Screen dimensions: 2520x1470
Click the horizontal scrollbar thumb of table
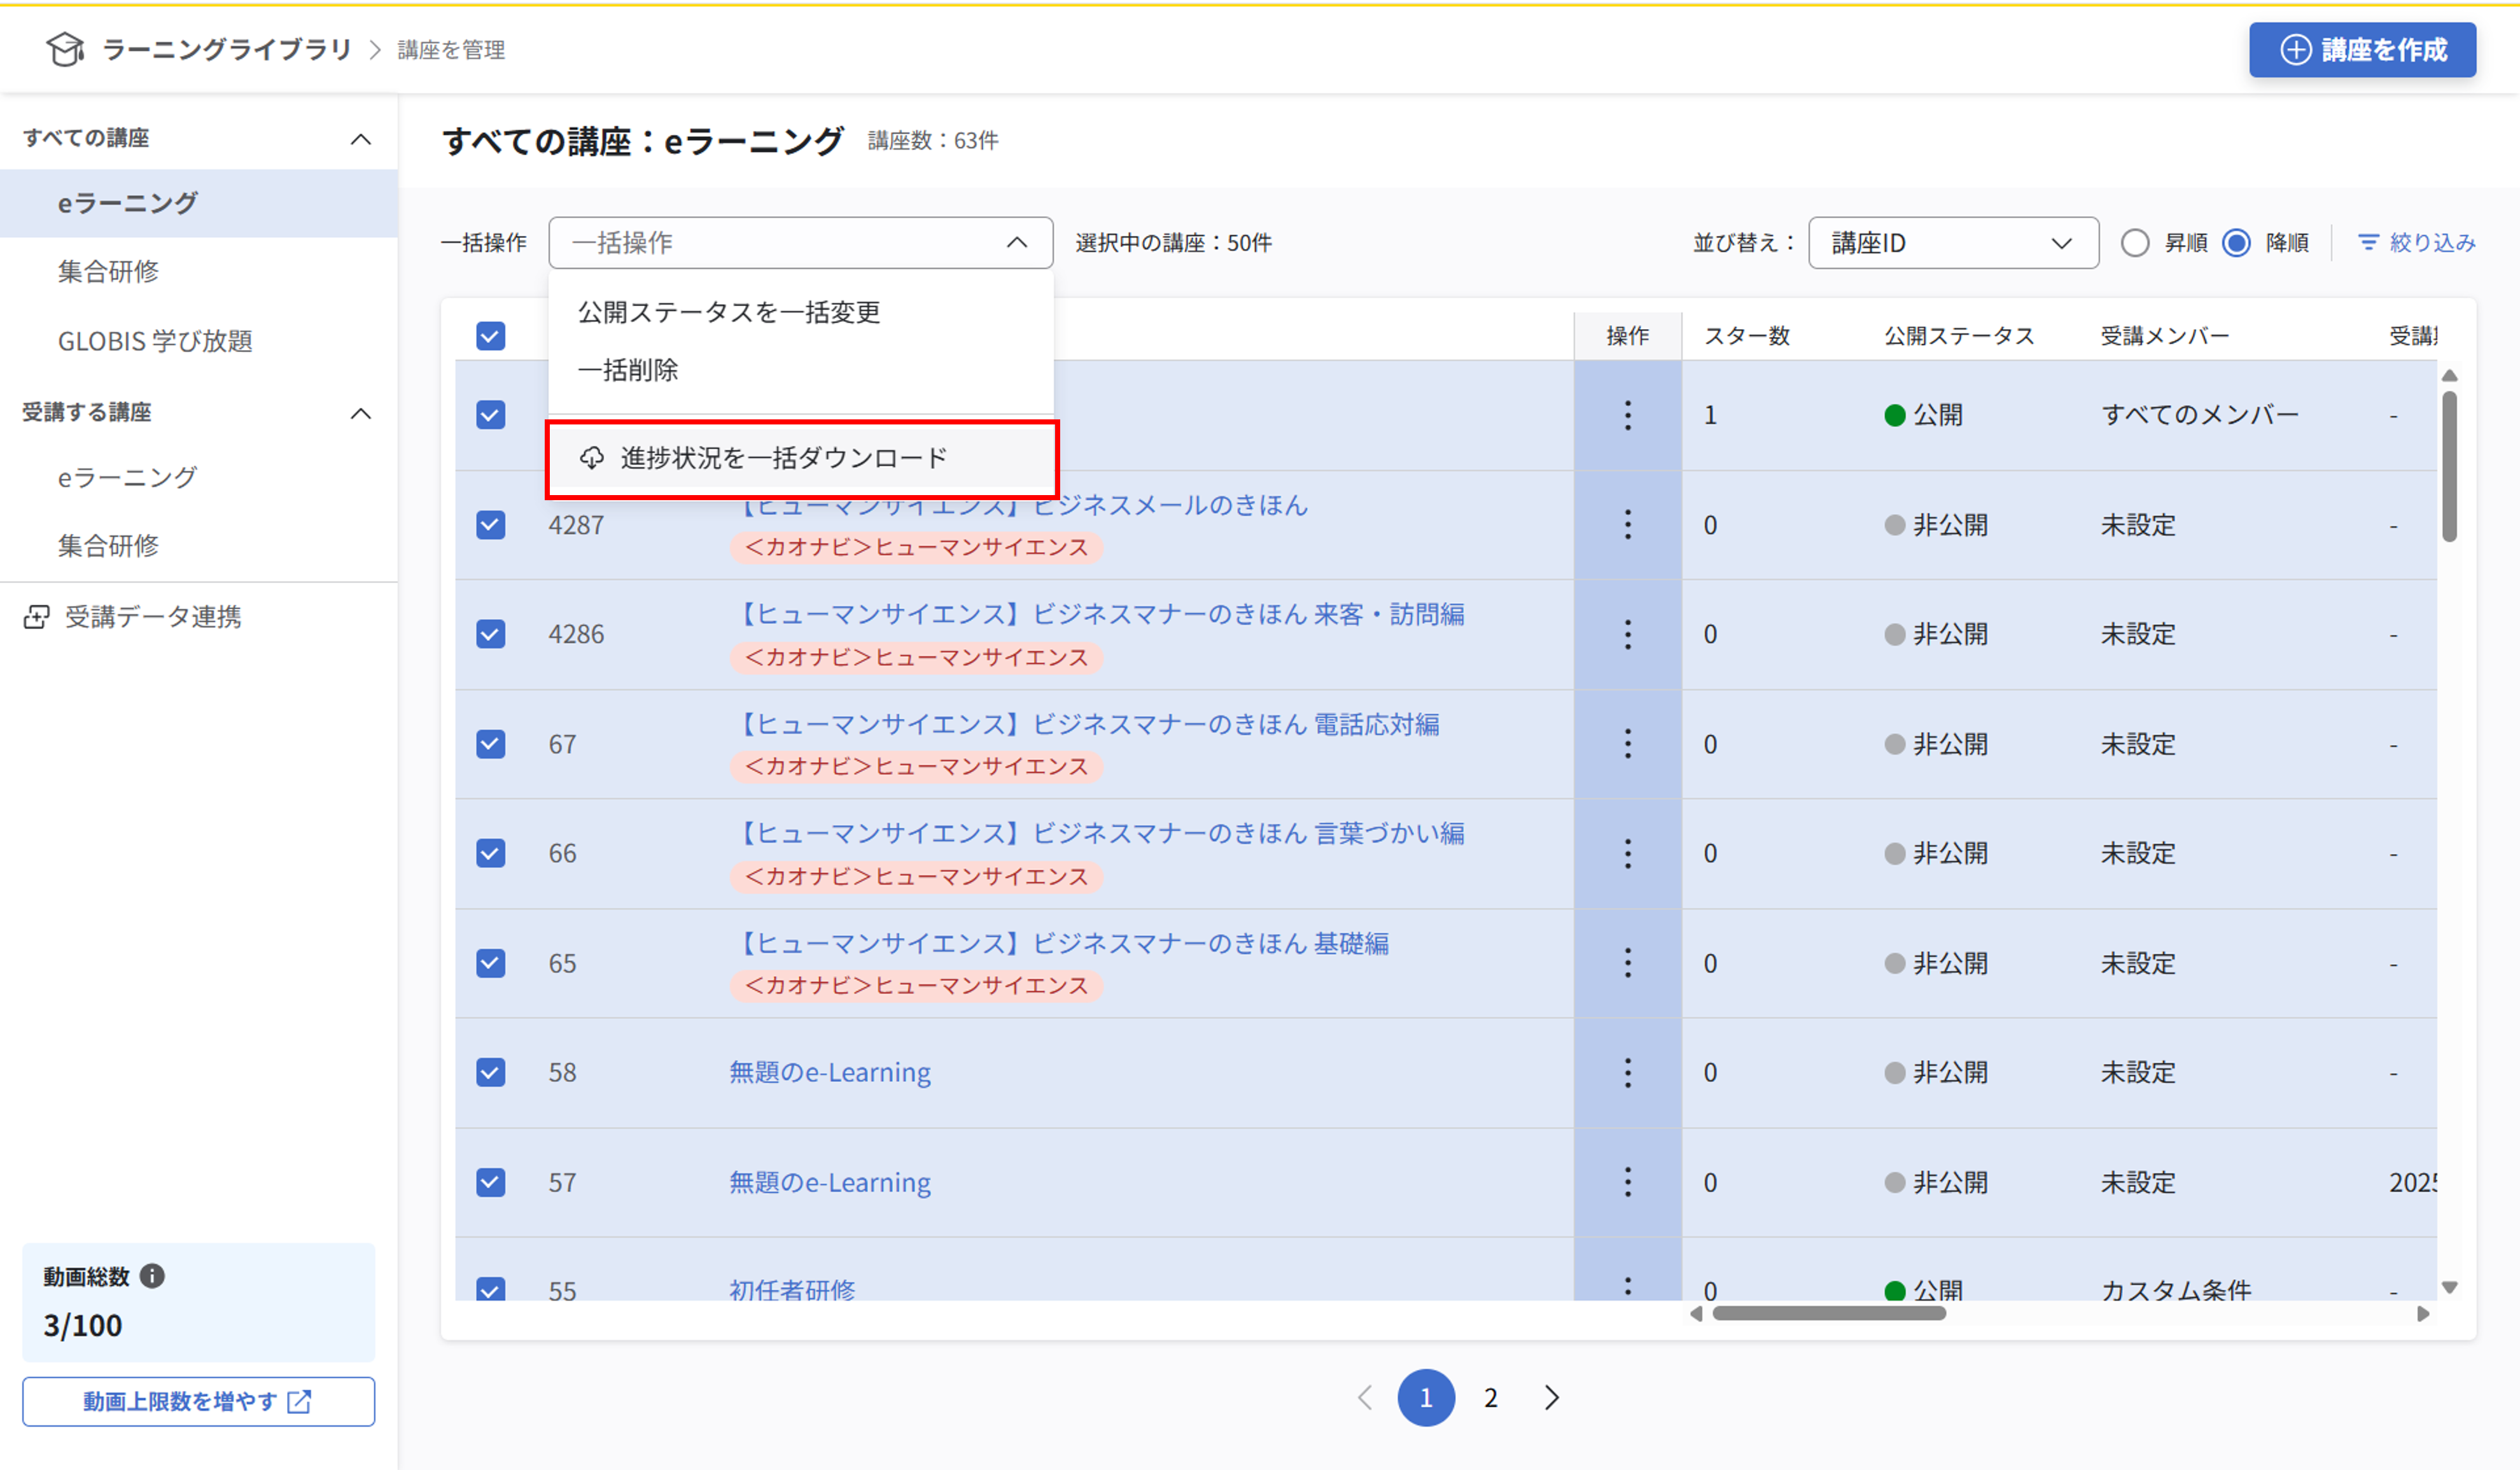tap(1829, 1313)
